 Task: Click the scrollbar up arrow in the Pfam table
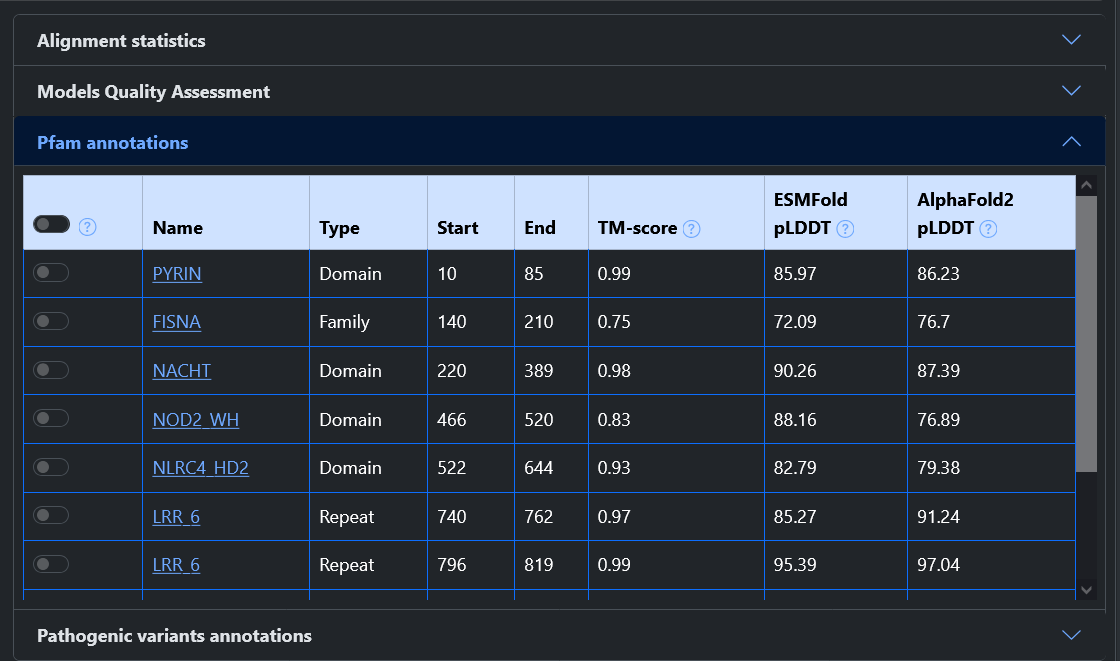(x=1086, y=186)
